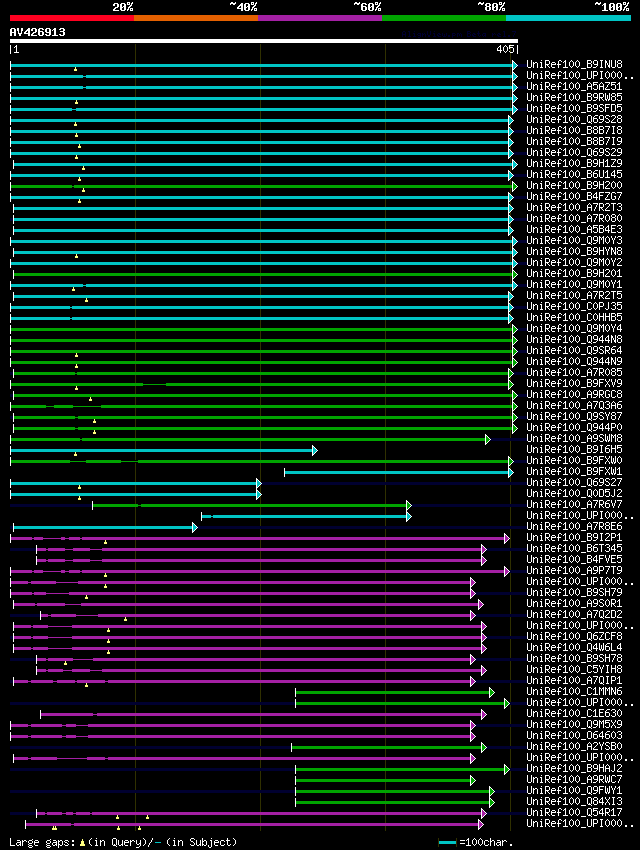The height and width of the screenshot is (850, 640).
Task: Click the green ~80% identity legend segment
Action: (x=444, y=18)
